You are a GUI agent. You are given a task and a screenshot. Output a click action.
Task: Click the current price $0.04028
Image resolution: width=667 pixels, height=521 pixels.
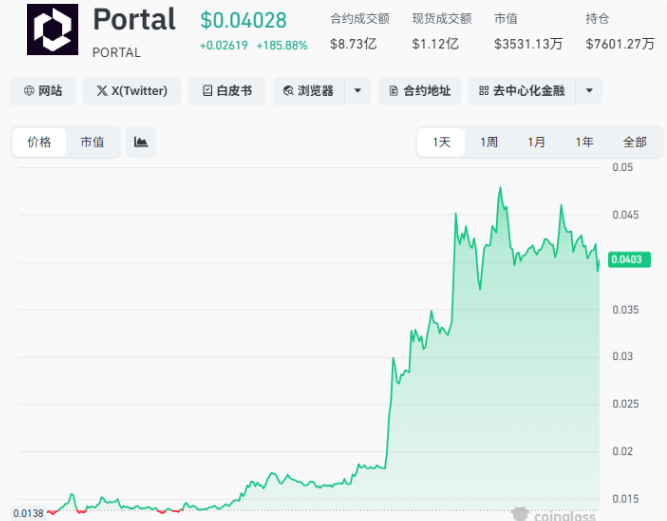[244, 20]
